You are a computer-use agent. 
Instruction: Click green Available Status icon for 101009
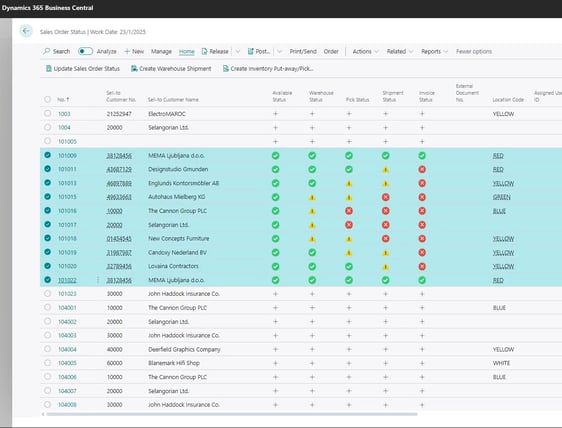275,156
